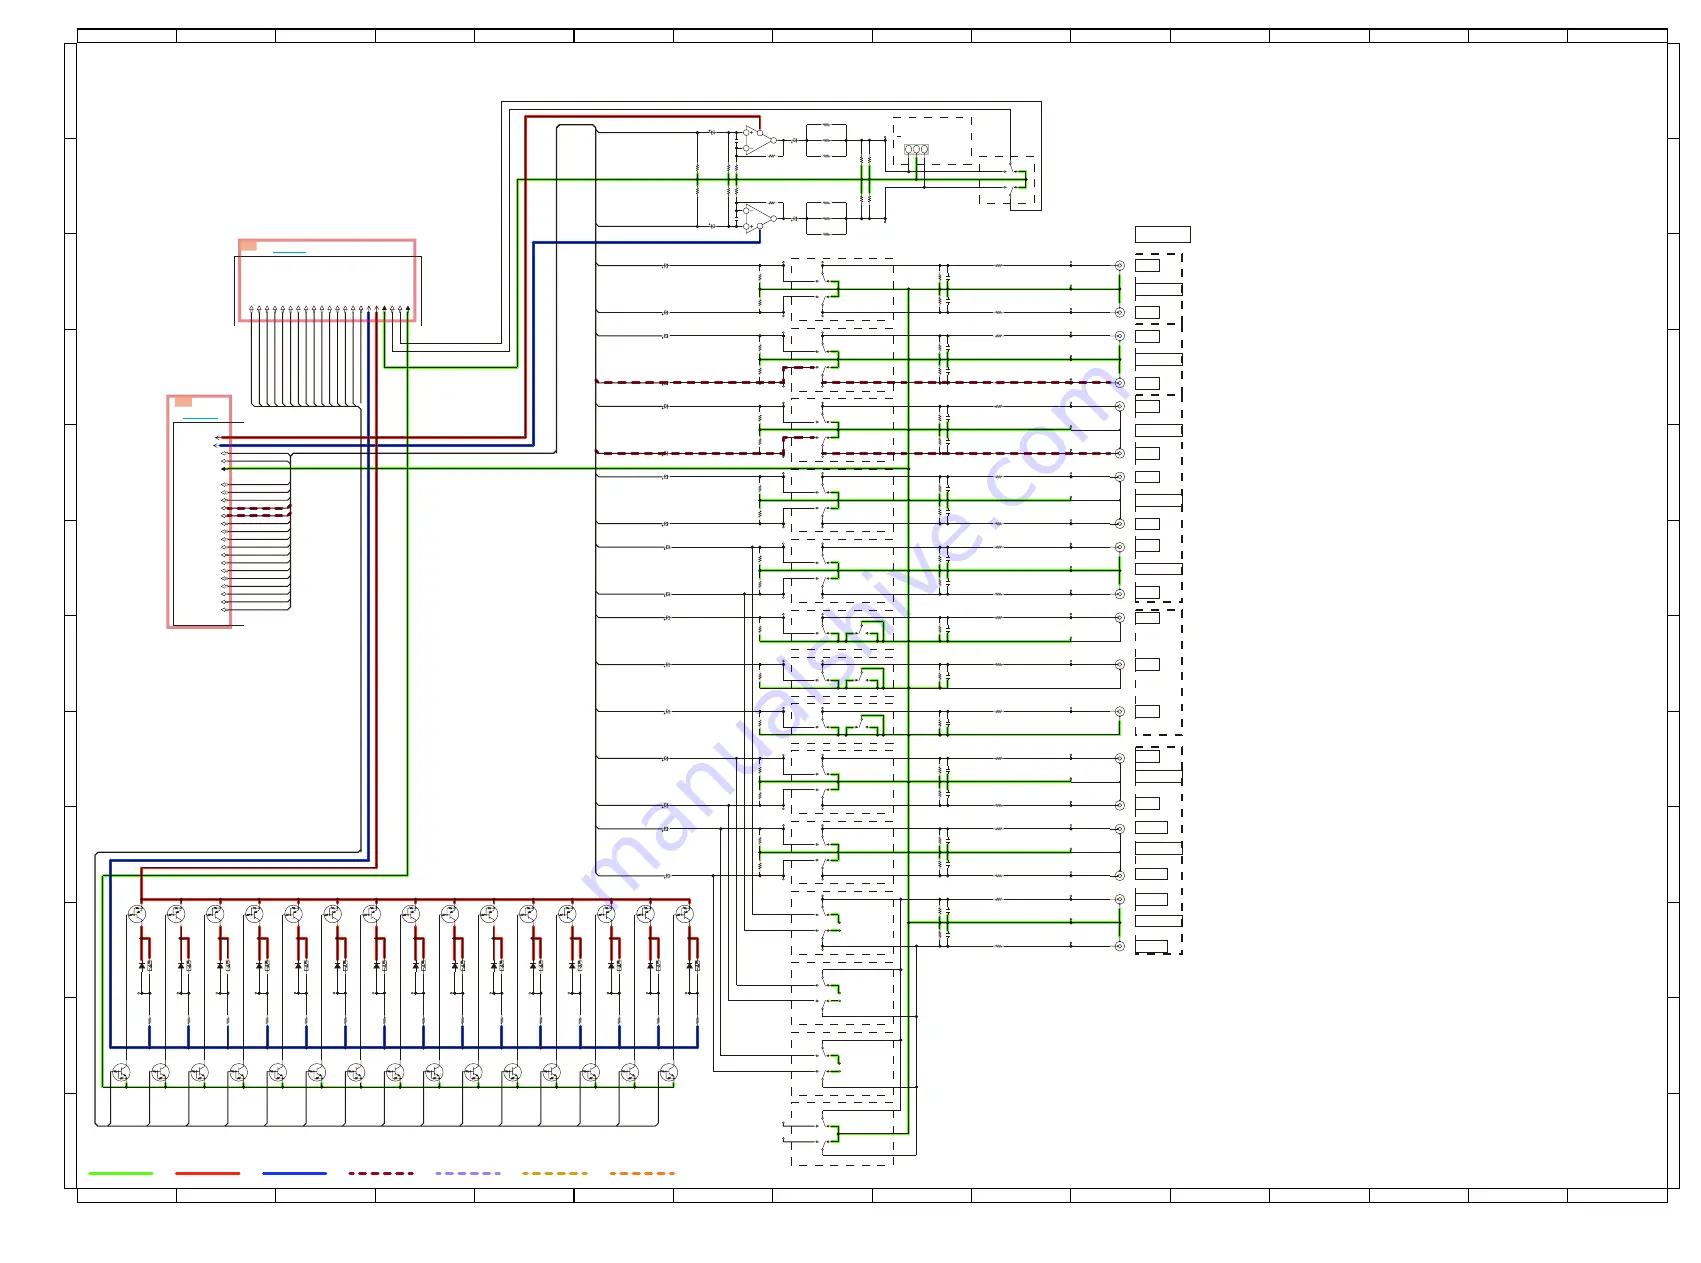
Task: Select the purple dashed legend swatch
Action: (468, 1173)
